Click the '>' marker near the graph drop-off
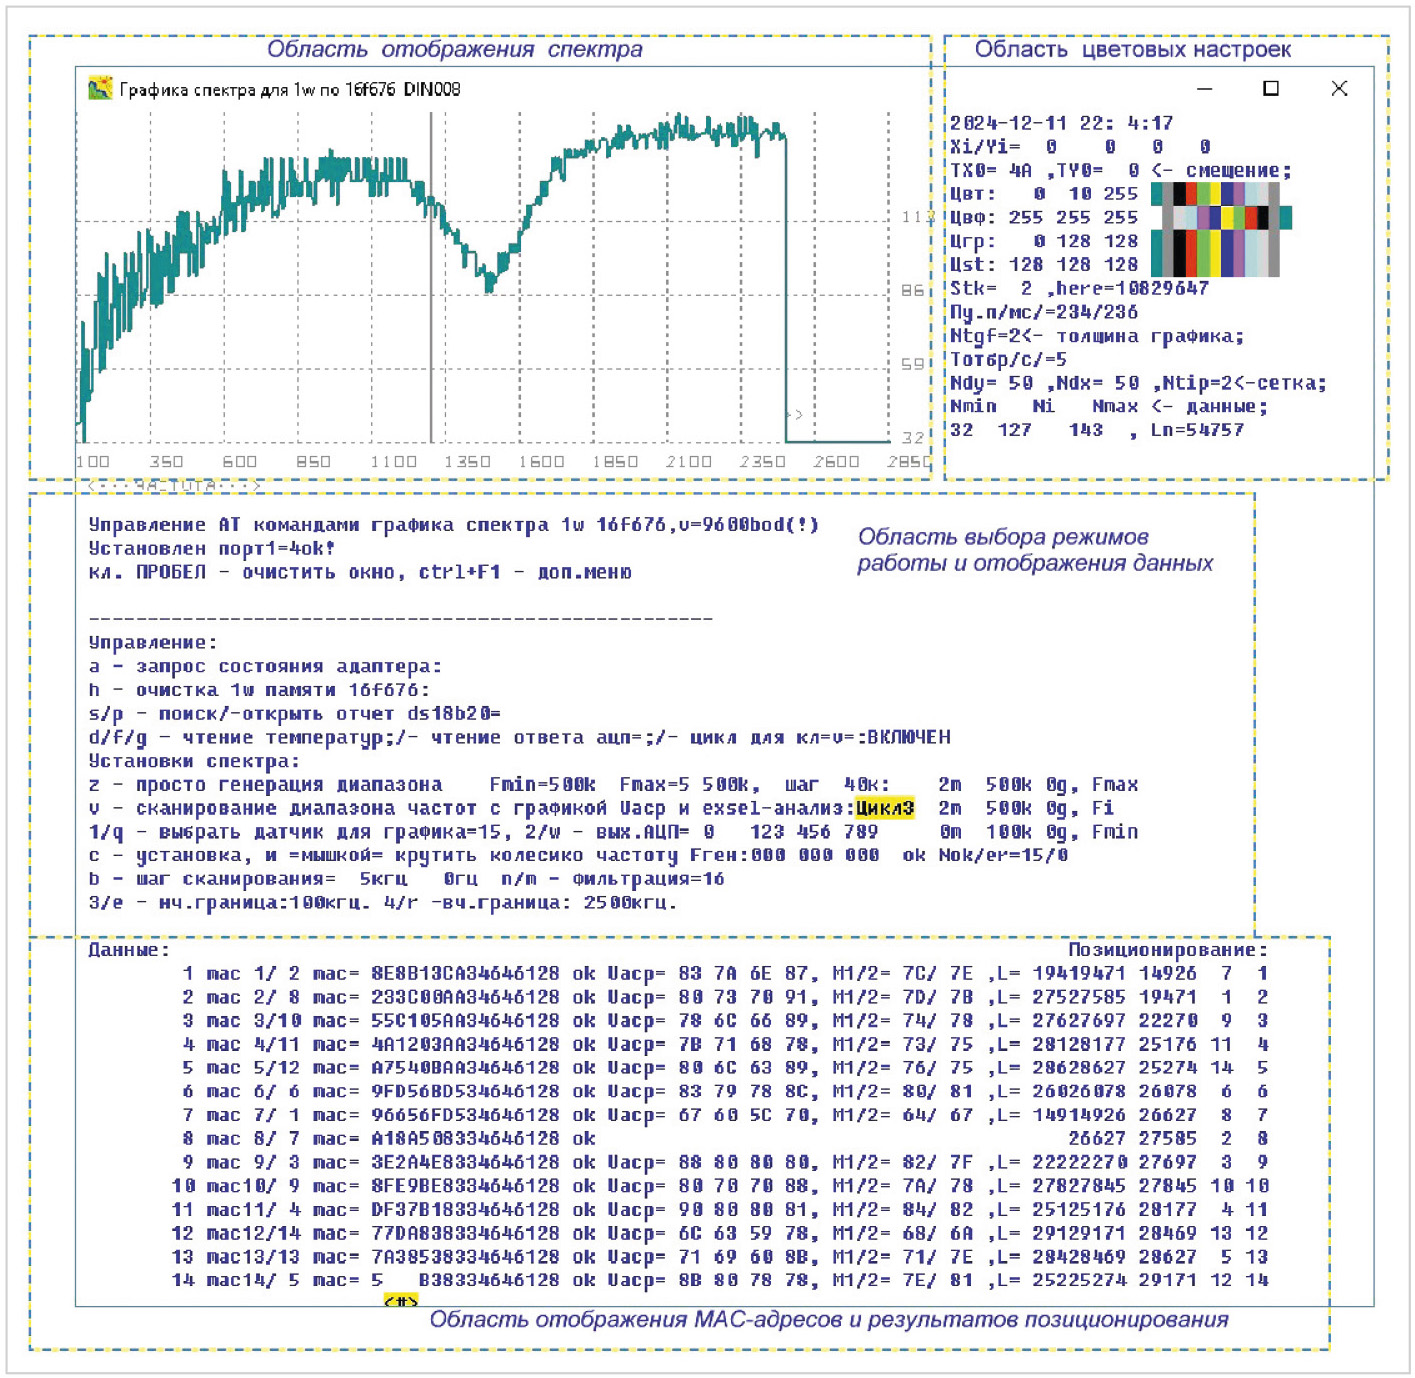Screen dimensions: 1415x1378 tap(797, 414)
